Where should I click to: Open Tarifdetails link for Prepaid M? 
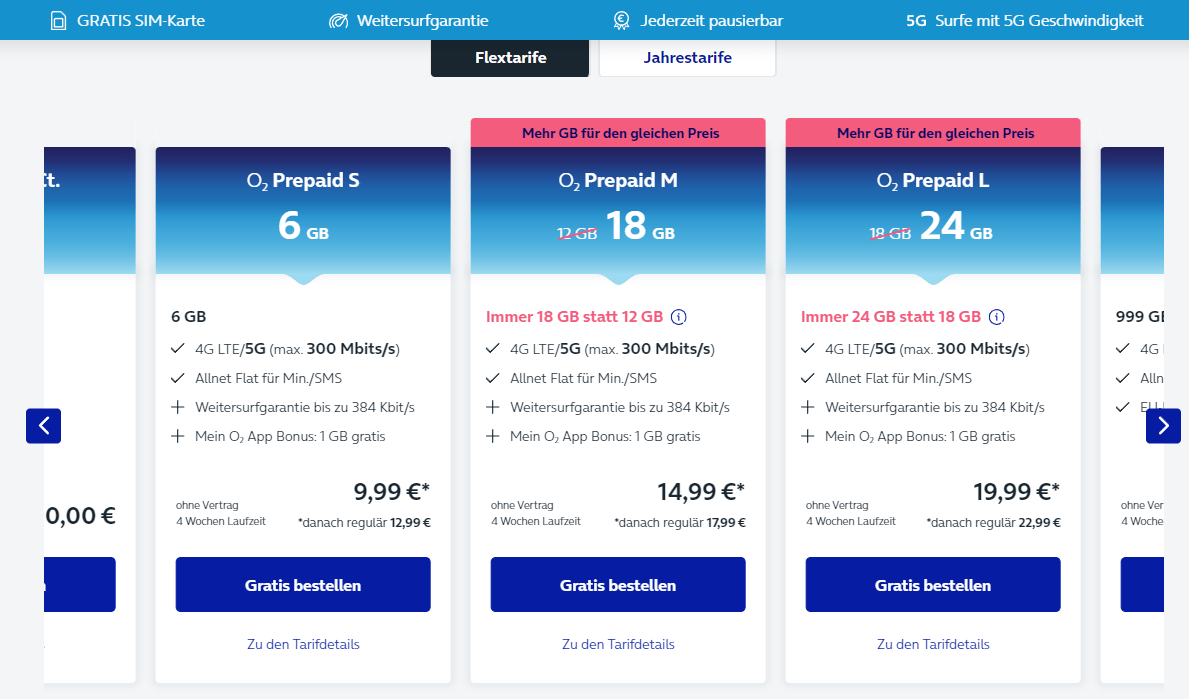pyautogui.click(x=618, y=644)
